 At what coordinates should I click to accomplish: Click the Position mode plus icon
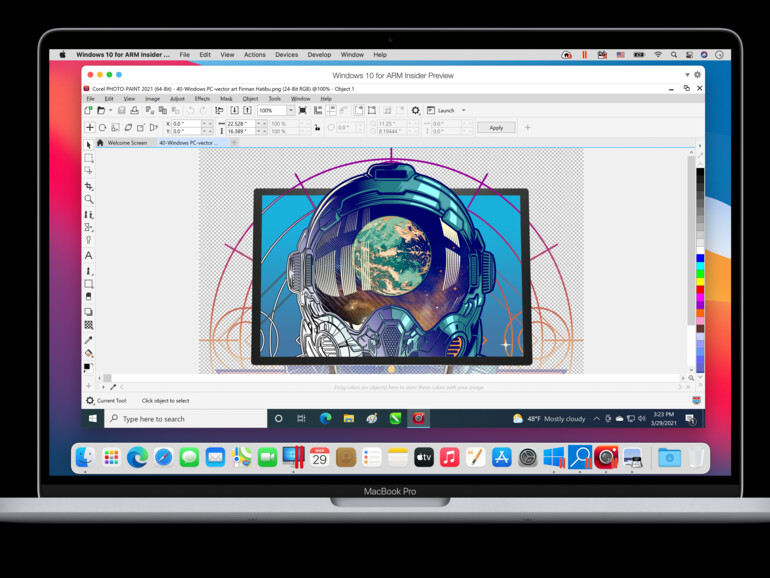90,128
